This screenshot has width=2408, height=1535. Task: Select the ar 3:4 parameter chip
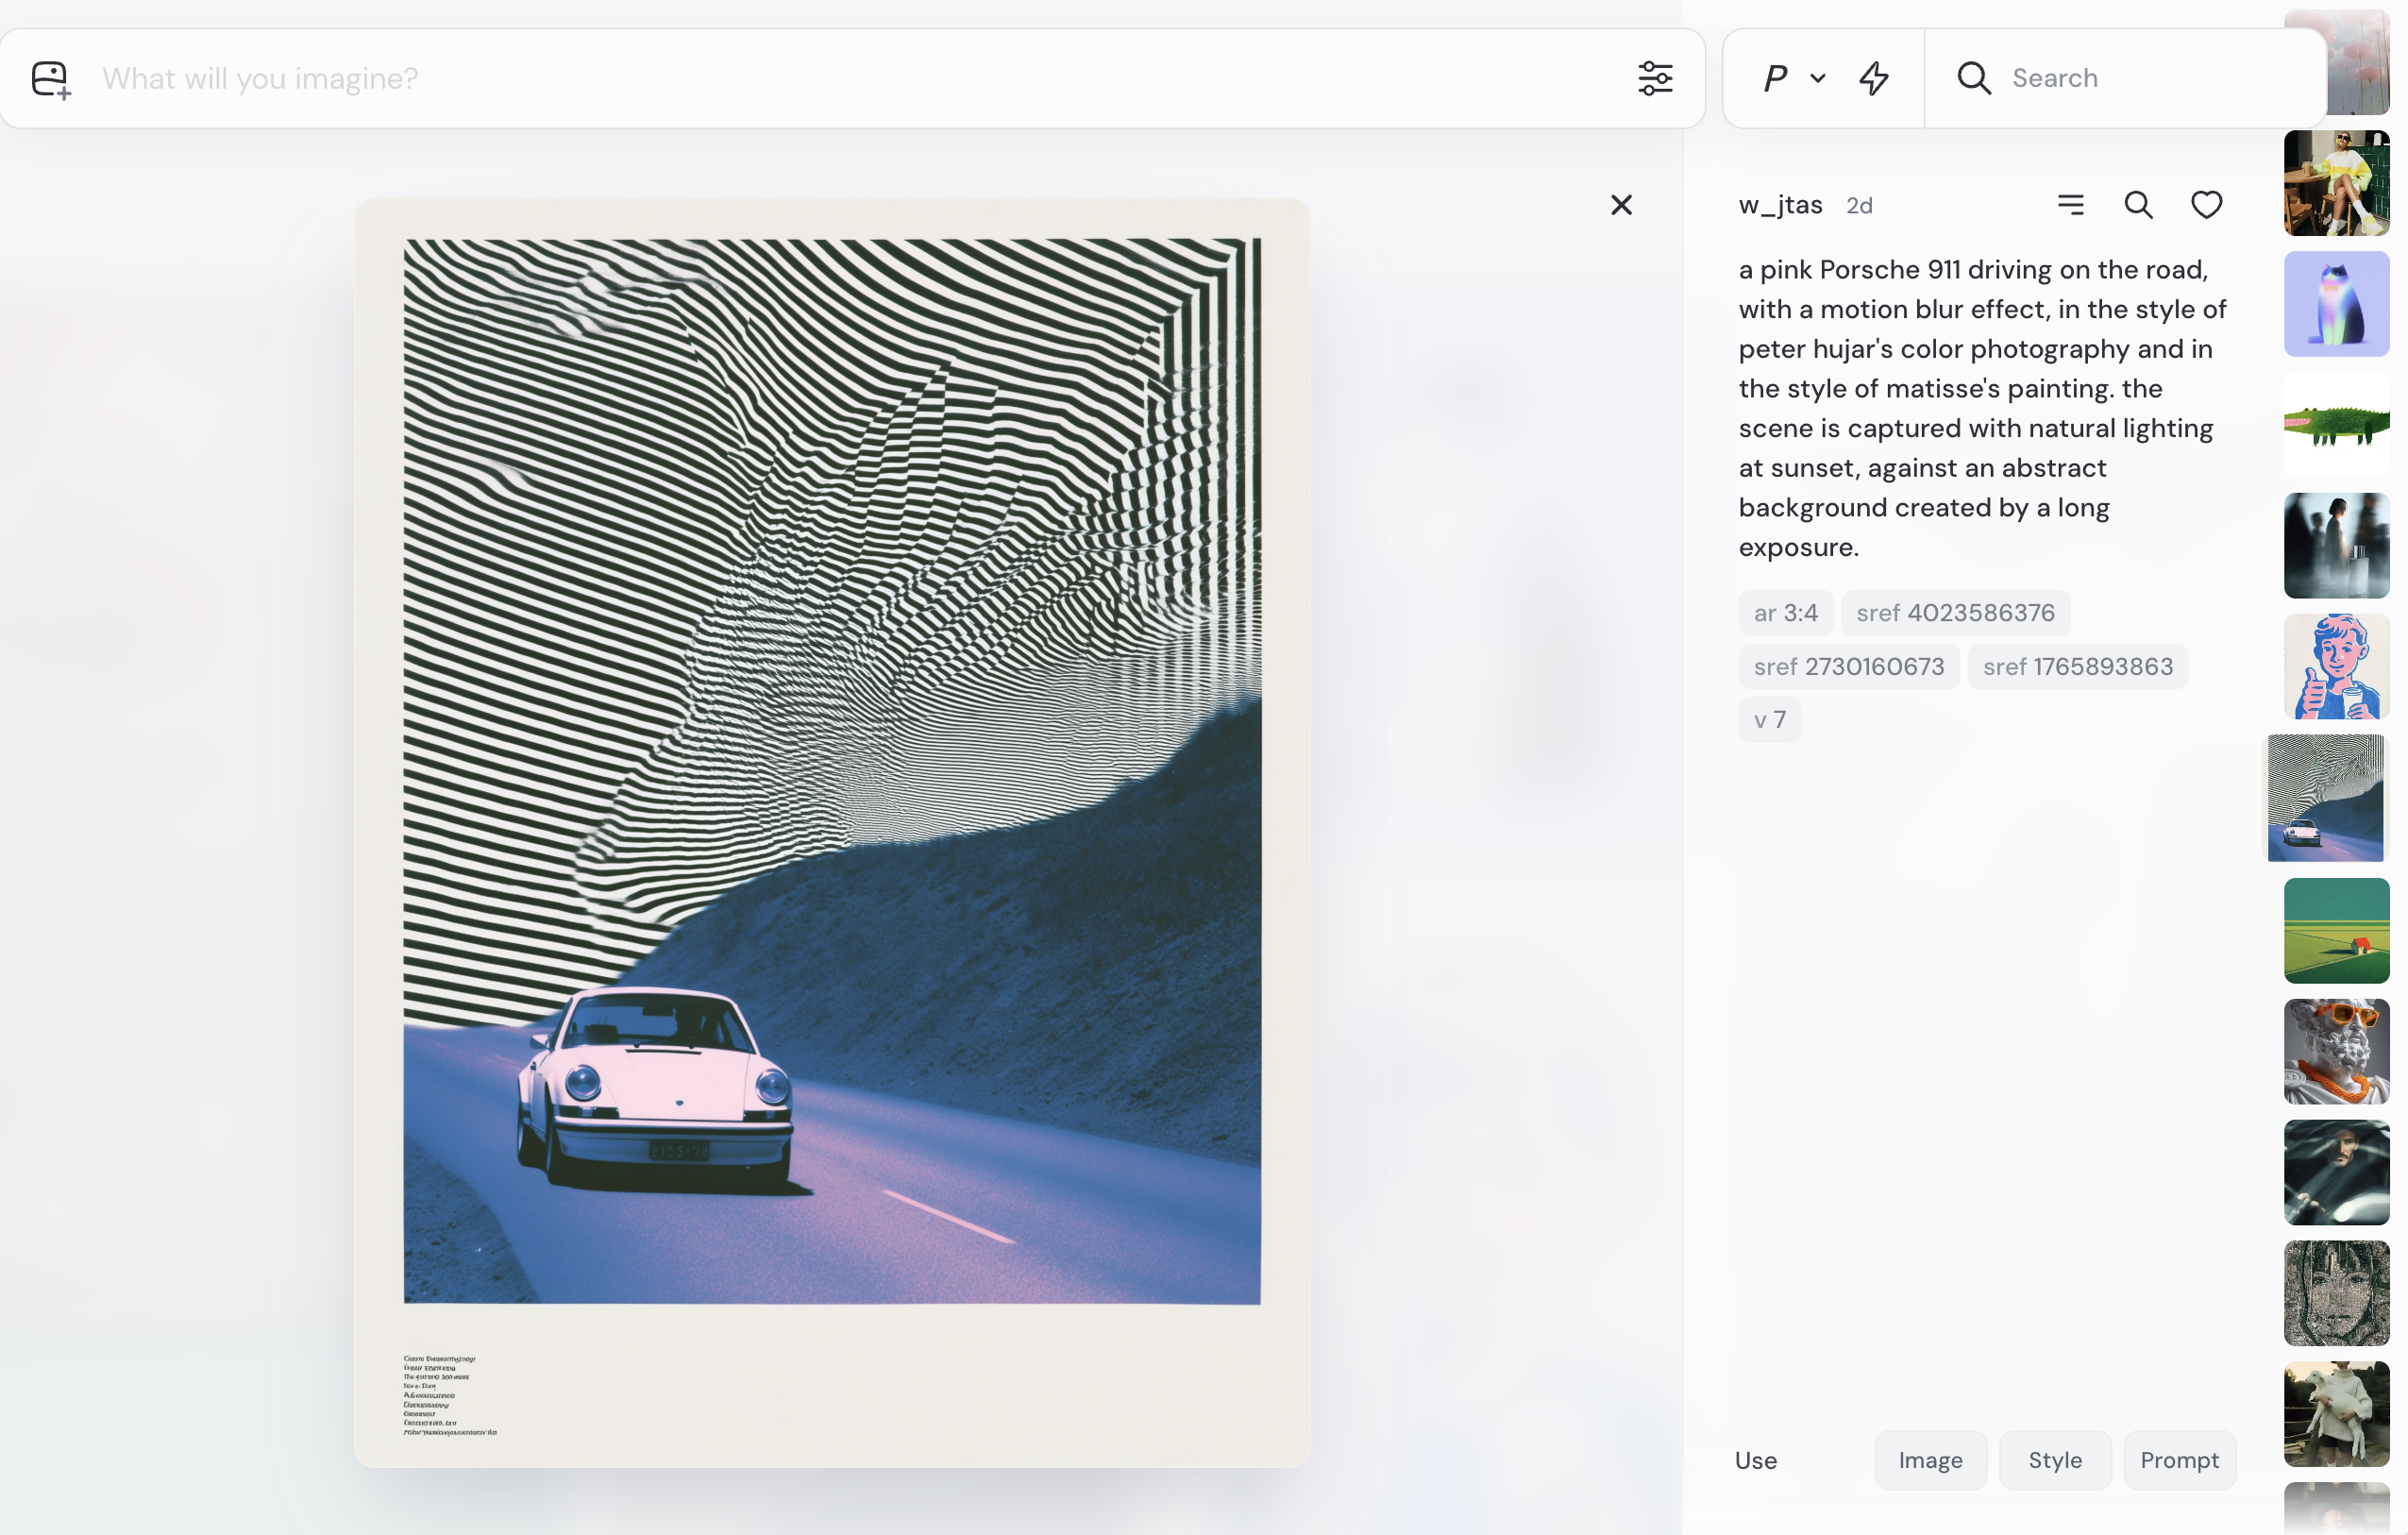pyautogui.click(x=1785, y=613)
